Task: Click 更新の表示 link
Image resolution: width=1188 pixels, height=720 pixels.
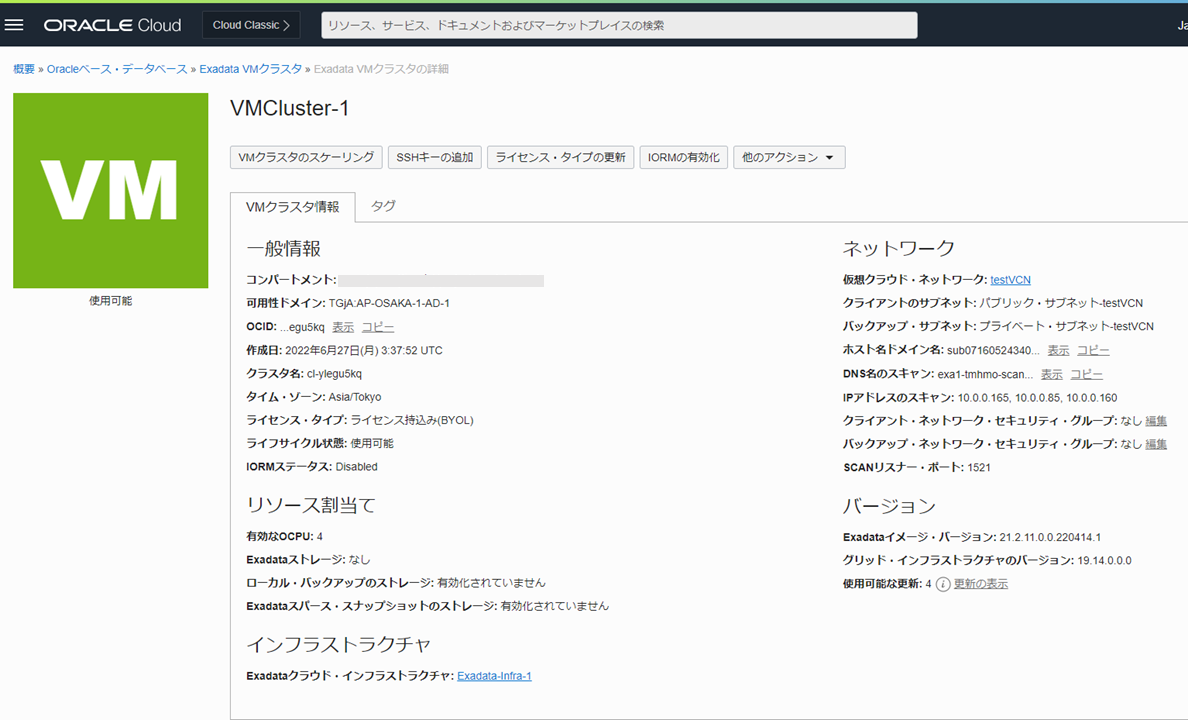Action: point(980,584)
